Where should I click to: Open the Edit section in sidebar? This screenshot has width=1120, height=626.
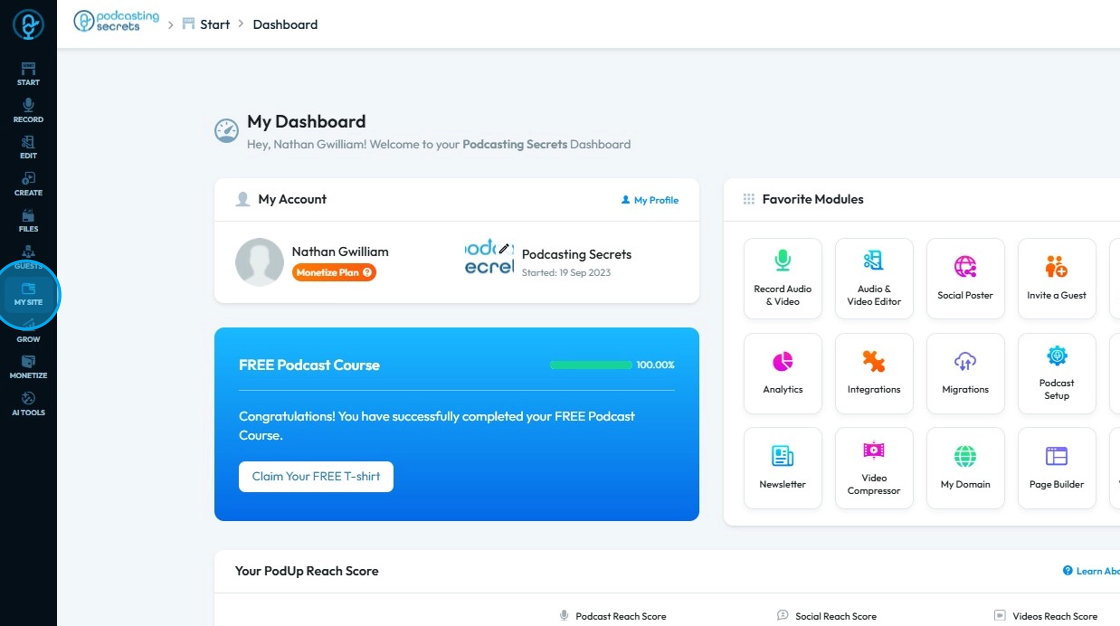28,147
